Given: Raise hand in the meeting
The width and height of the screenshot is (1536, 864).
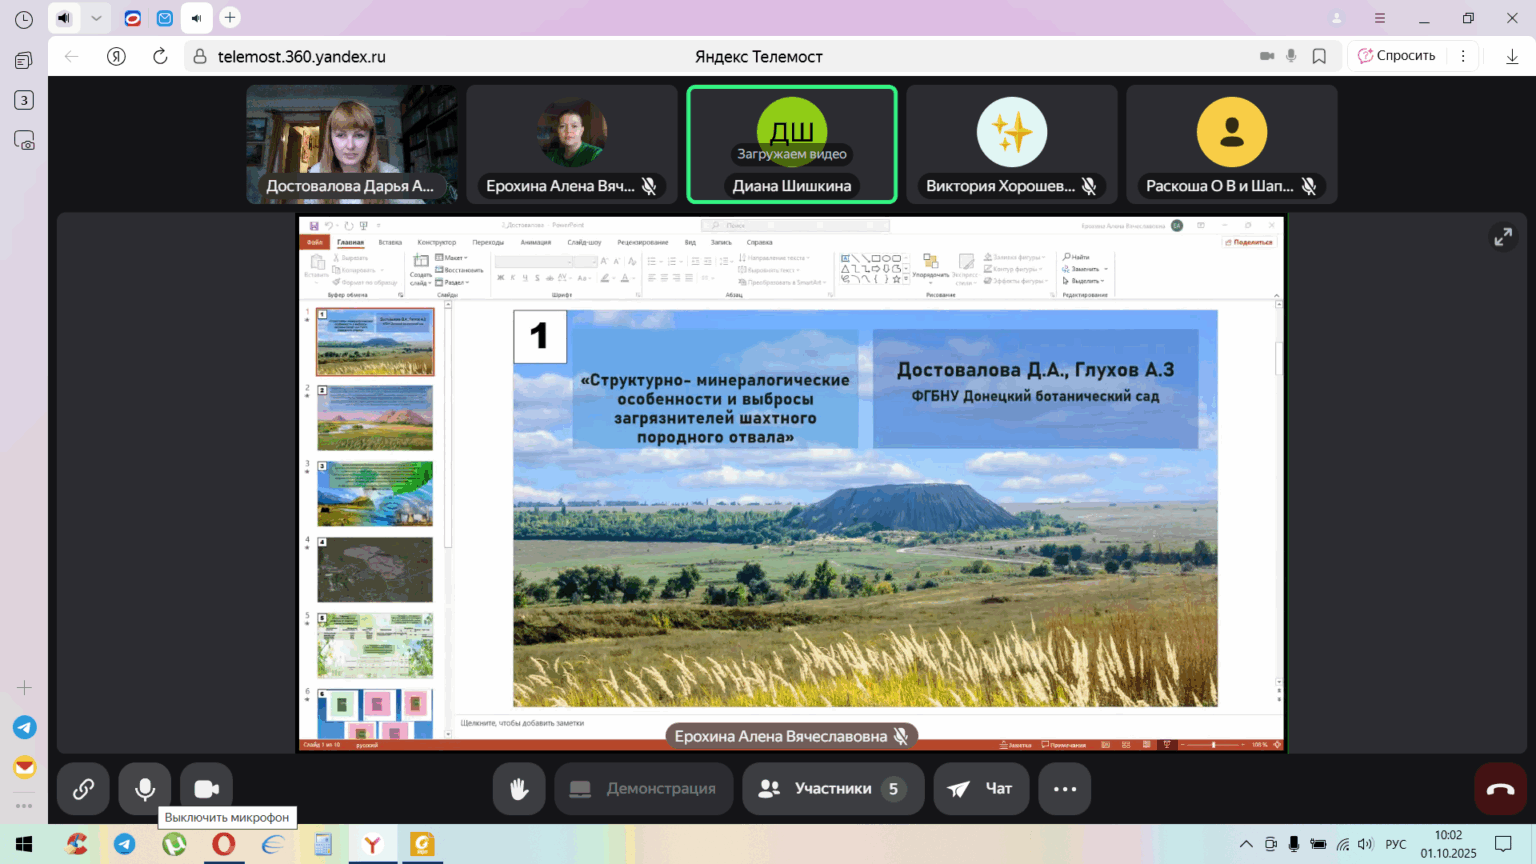Looking at the screenshot, I should (519, 789).
